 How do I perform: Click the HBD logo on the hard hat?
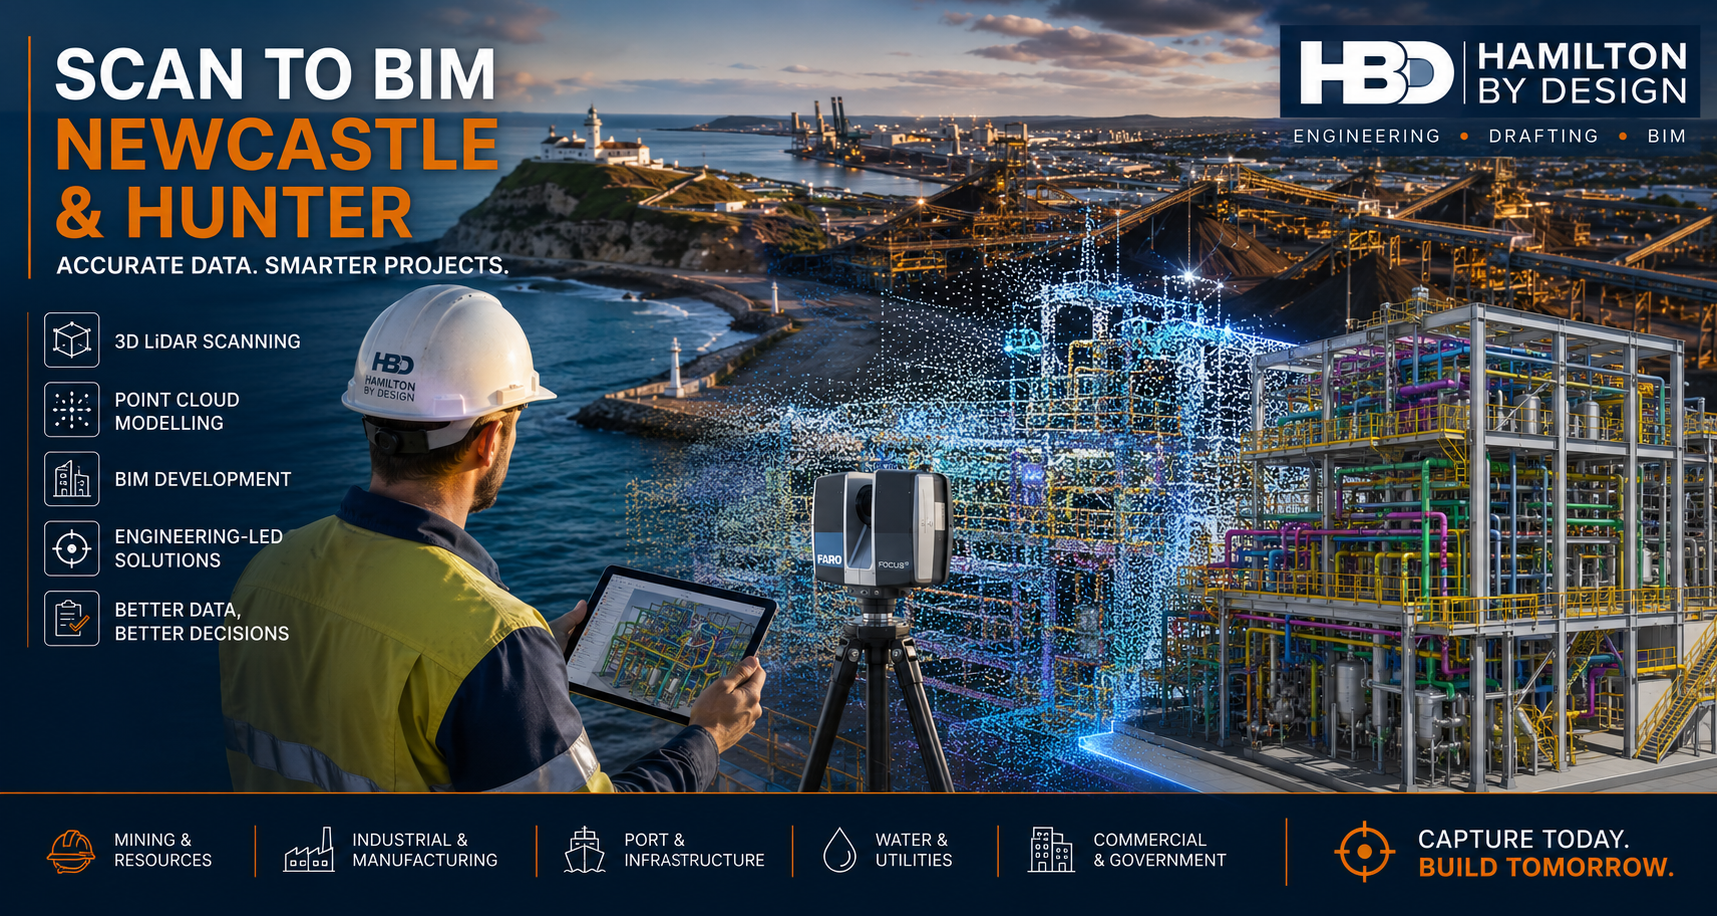tap(392, 363)
